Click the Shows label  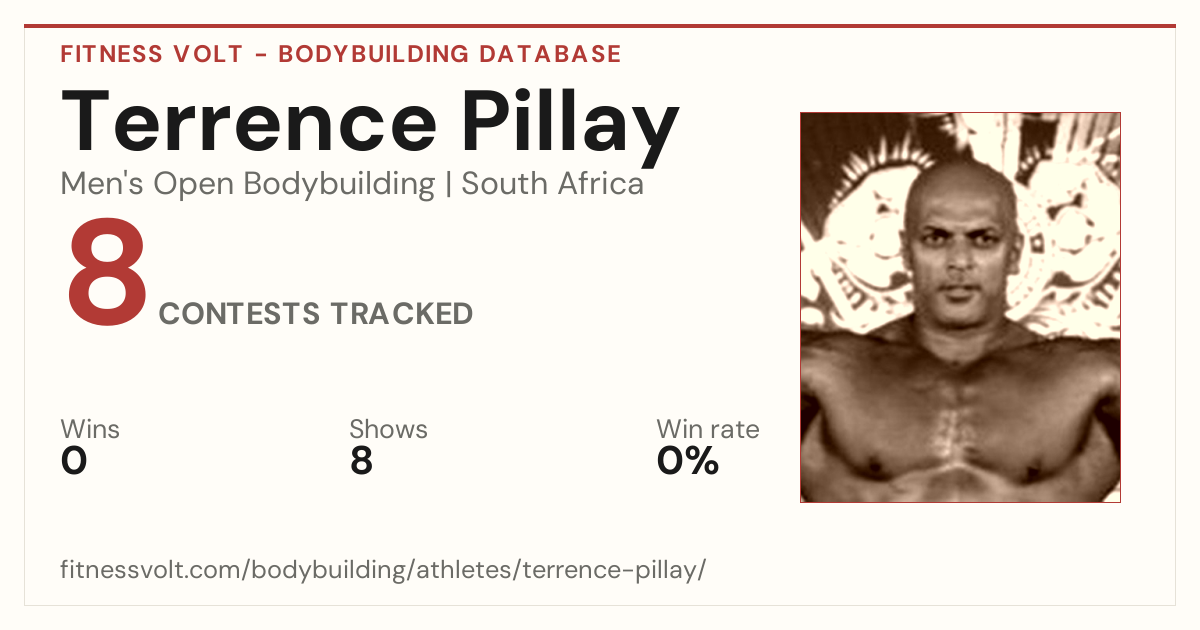pos(388,430)
